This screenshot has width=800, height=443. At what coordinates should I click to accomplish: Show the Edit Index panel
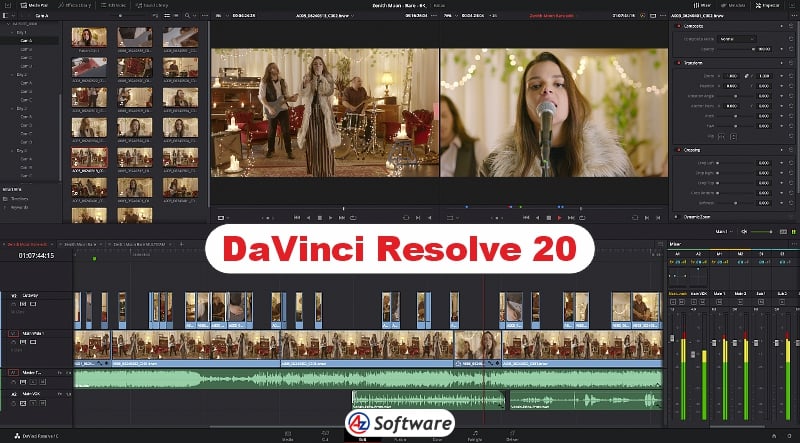point(114,5)
